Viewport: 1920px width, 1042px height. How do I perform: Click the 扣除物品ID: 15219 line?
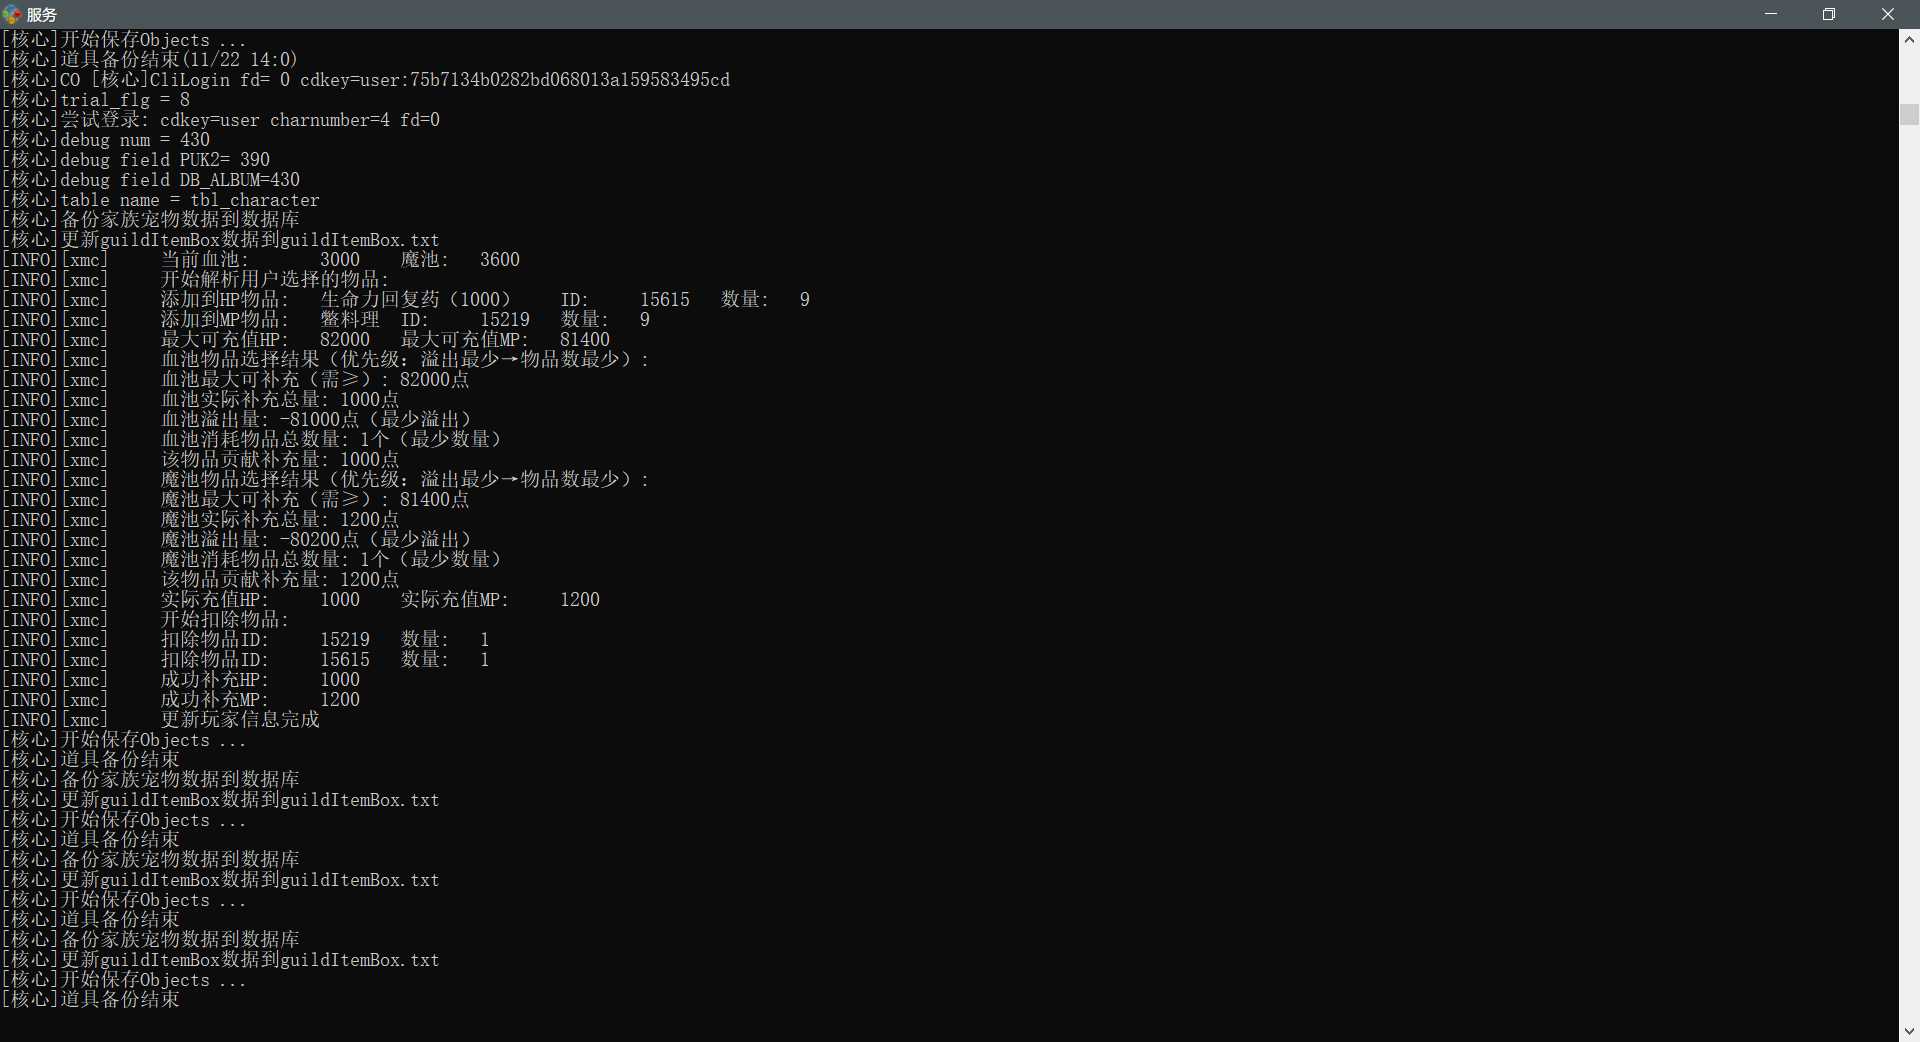point(246,640)
